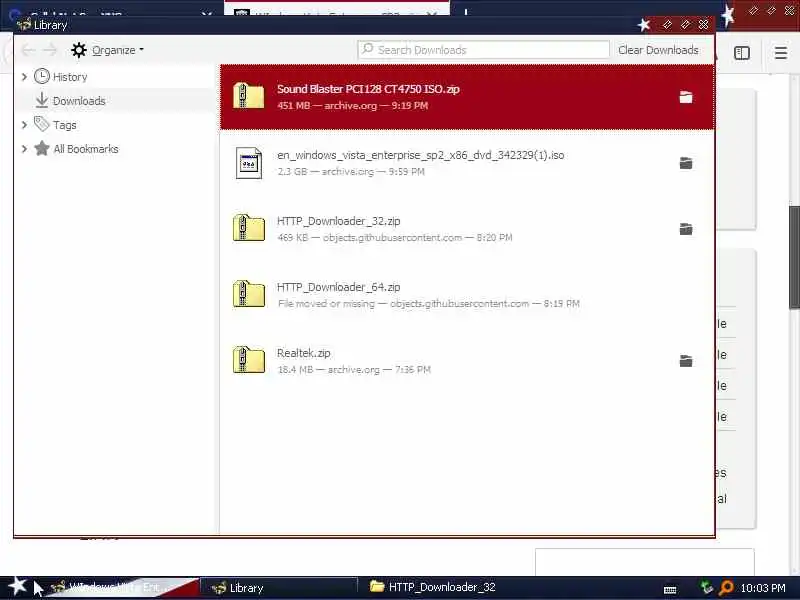
Task: Click the search magnifier icon in Search Downloads
Action: pyautogui.click(x=367, y=49)
